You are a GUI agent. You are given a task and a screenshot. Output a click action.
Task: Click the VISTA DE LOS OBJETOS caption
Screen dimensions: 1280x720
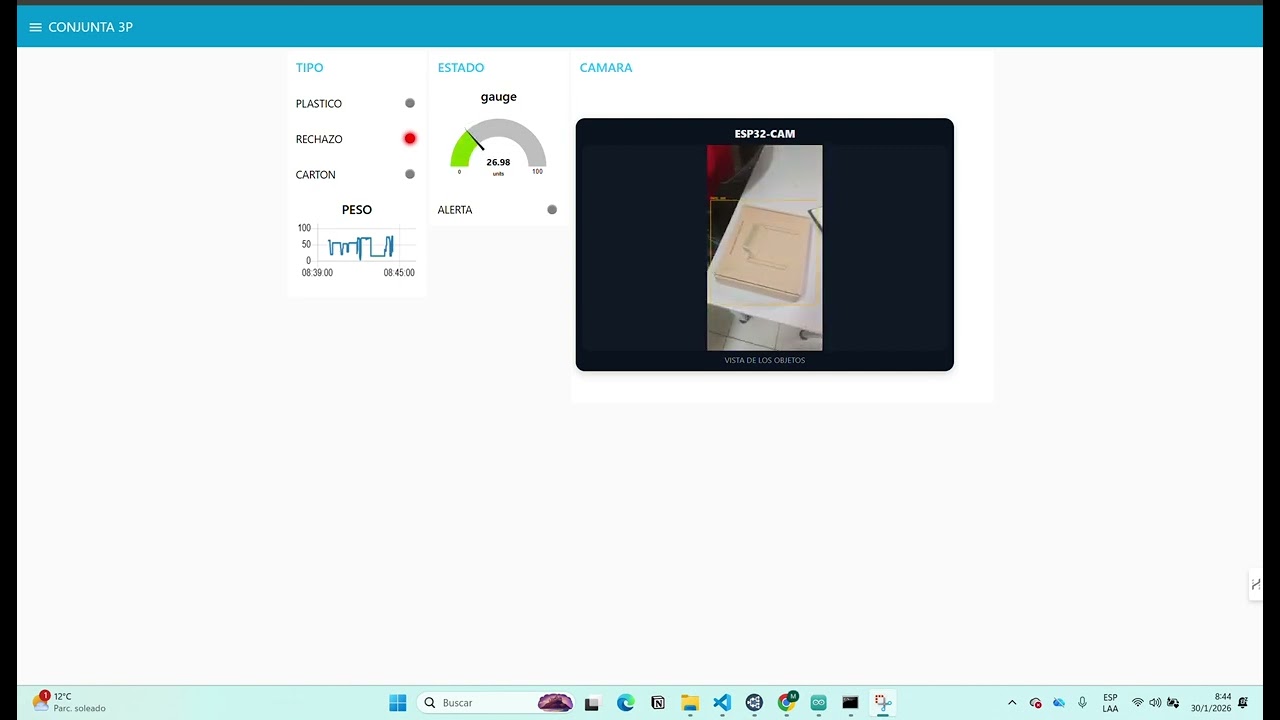pyautogui.click(x=765, y=360)
